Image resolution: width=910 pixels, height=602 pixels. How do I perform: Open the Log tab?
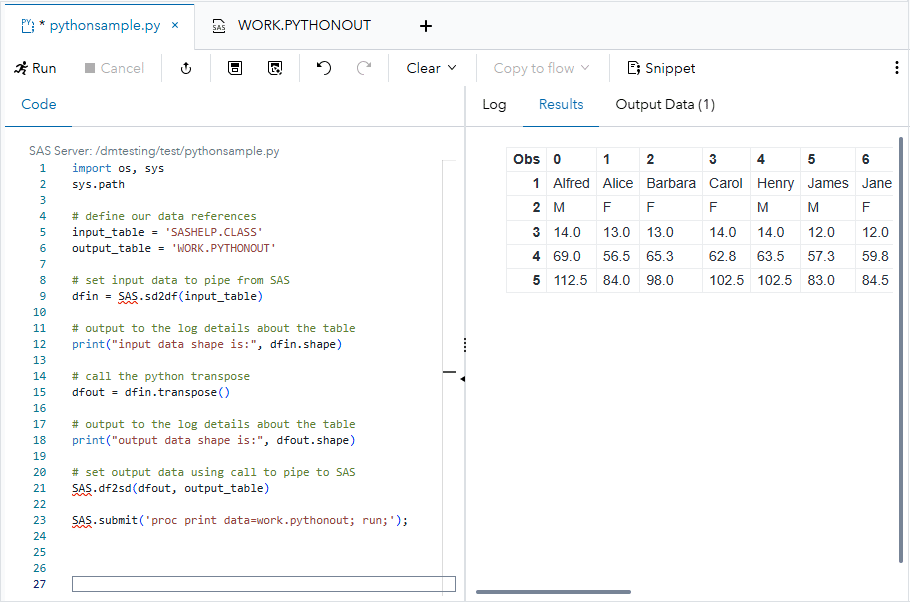click(494, 105)
